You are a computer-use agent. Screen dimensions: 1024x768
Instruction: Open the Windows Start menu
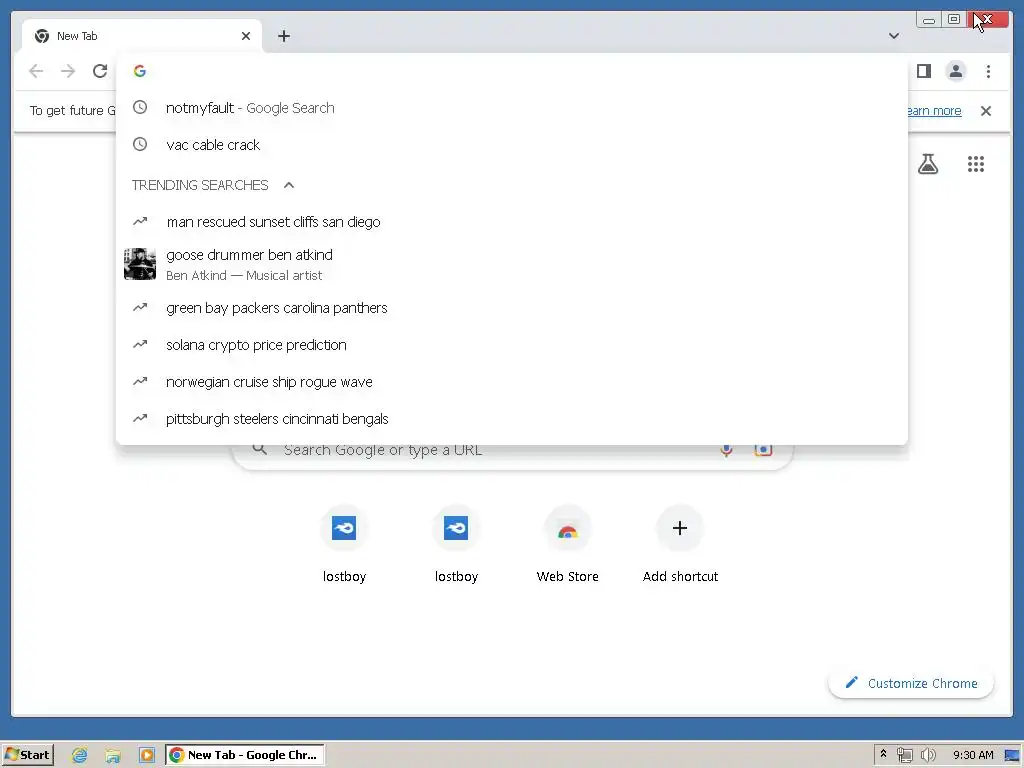point(27,755)
